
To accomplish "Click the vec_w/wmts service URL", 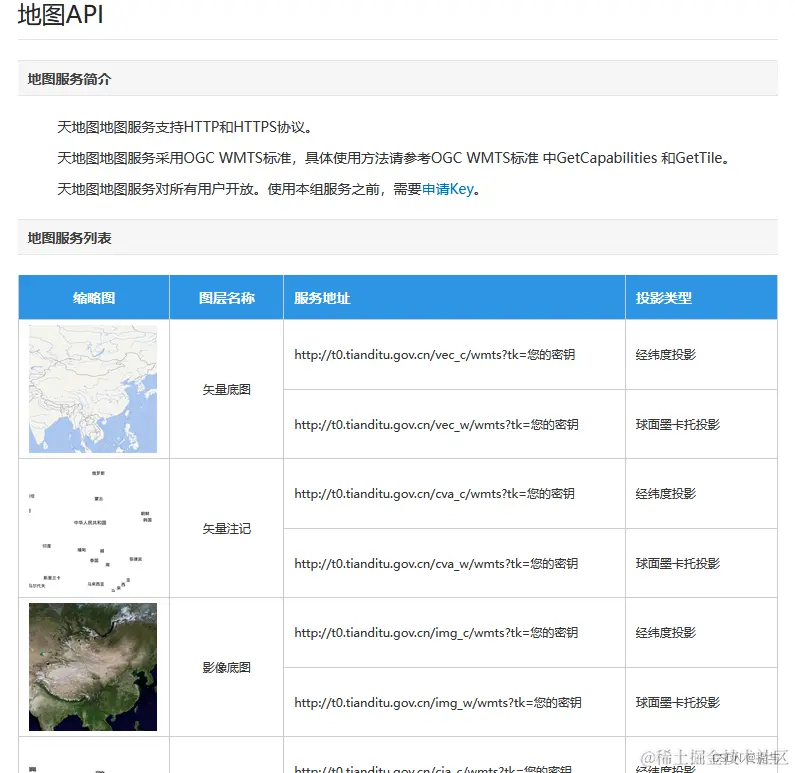I will pyautogui.click(x=436, y=425).
